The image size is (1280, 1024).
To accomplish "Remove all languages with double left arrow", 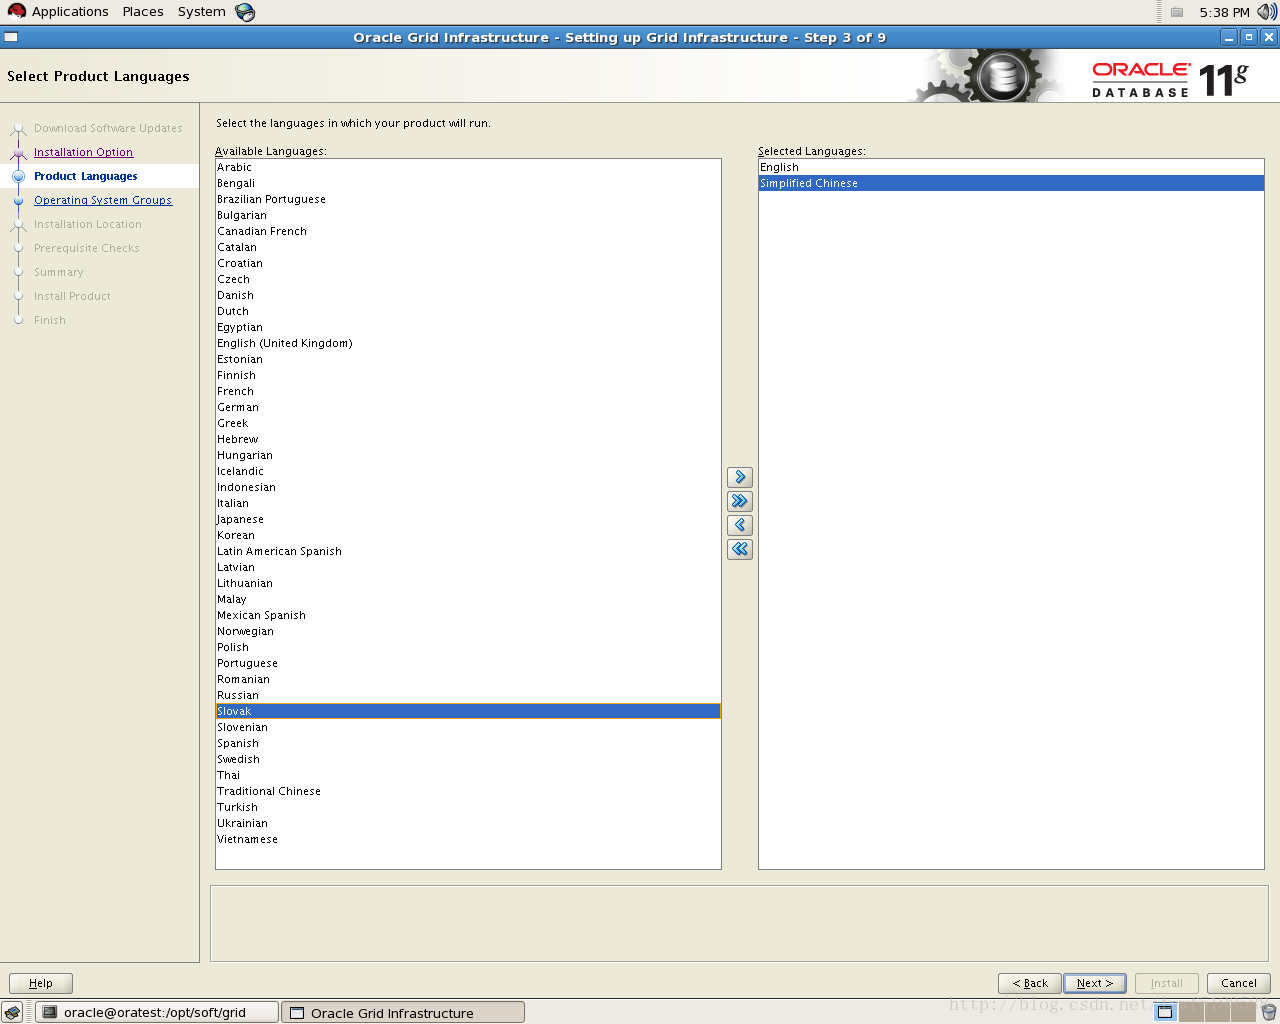I will [740, 549].
